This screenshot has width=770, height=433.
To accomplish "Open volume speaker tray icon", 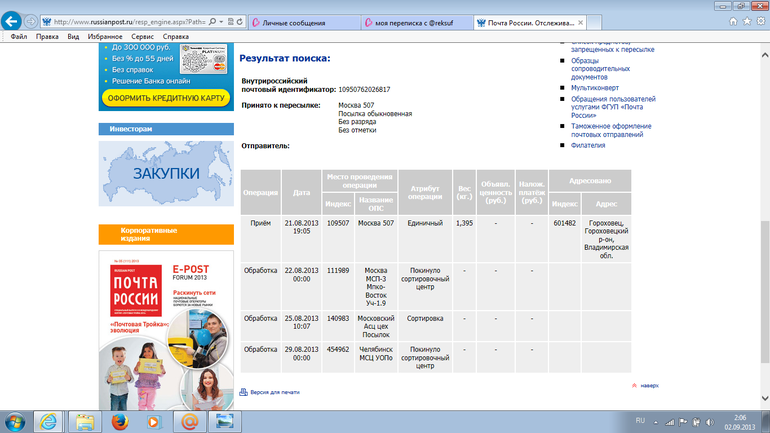I will tap(710, 422).
